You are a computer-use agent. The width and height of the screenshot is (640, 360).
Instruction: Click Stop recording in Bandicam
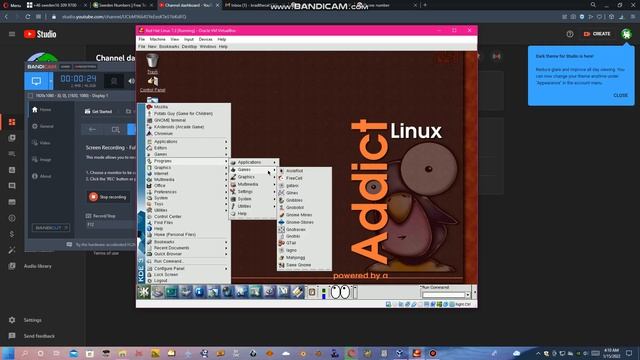[x=108, y=197]
